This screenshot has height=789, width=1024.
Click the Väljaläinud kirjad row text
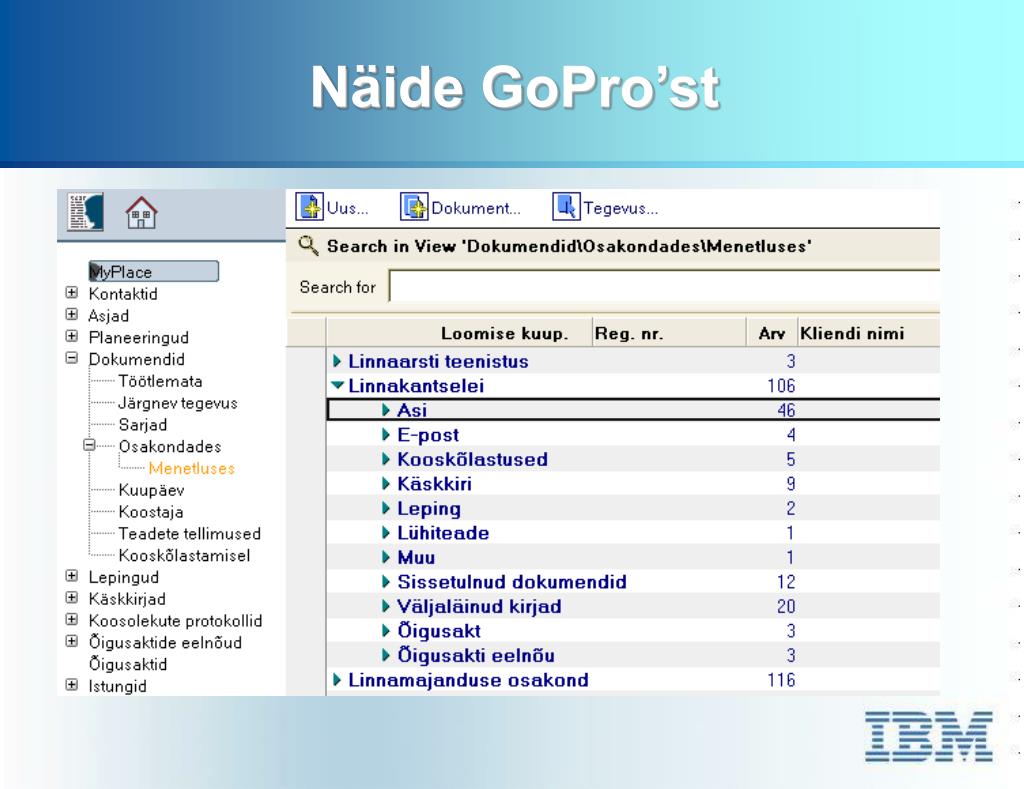pyautogui.click(x=479, y=606)
